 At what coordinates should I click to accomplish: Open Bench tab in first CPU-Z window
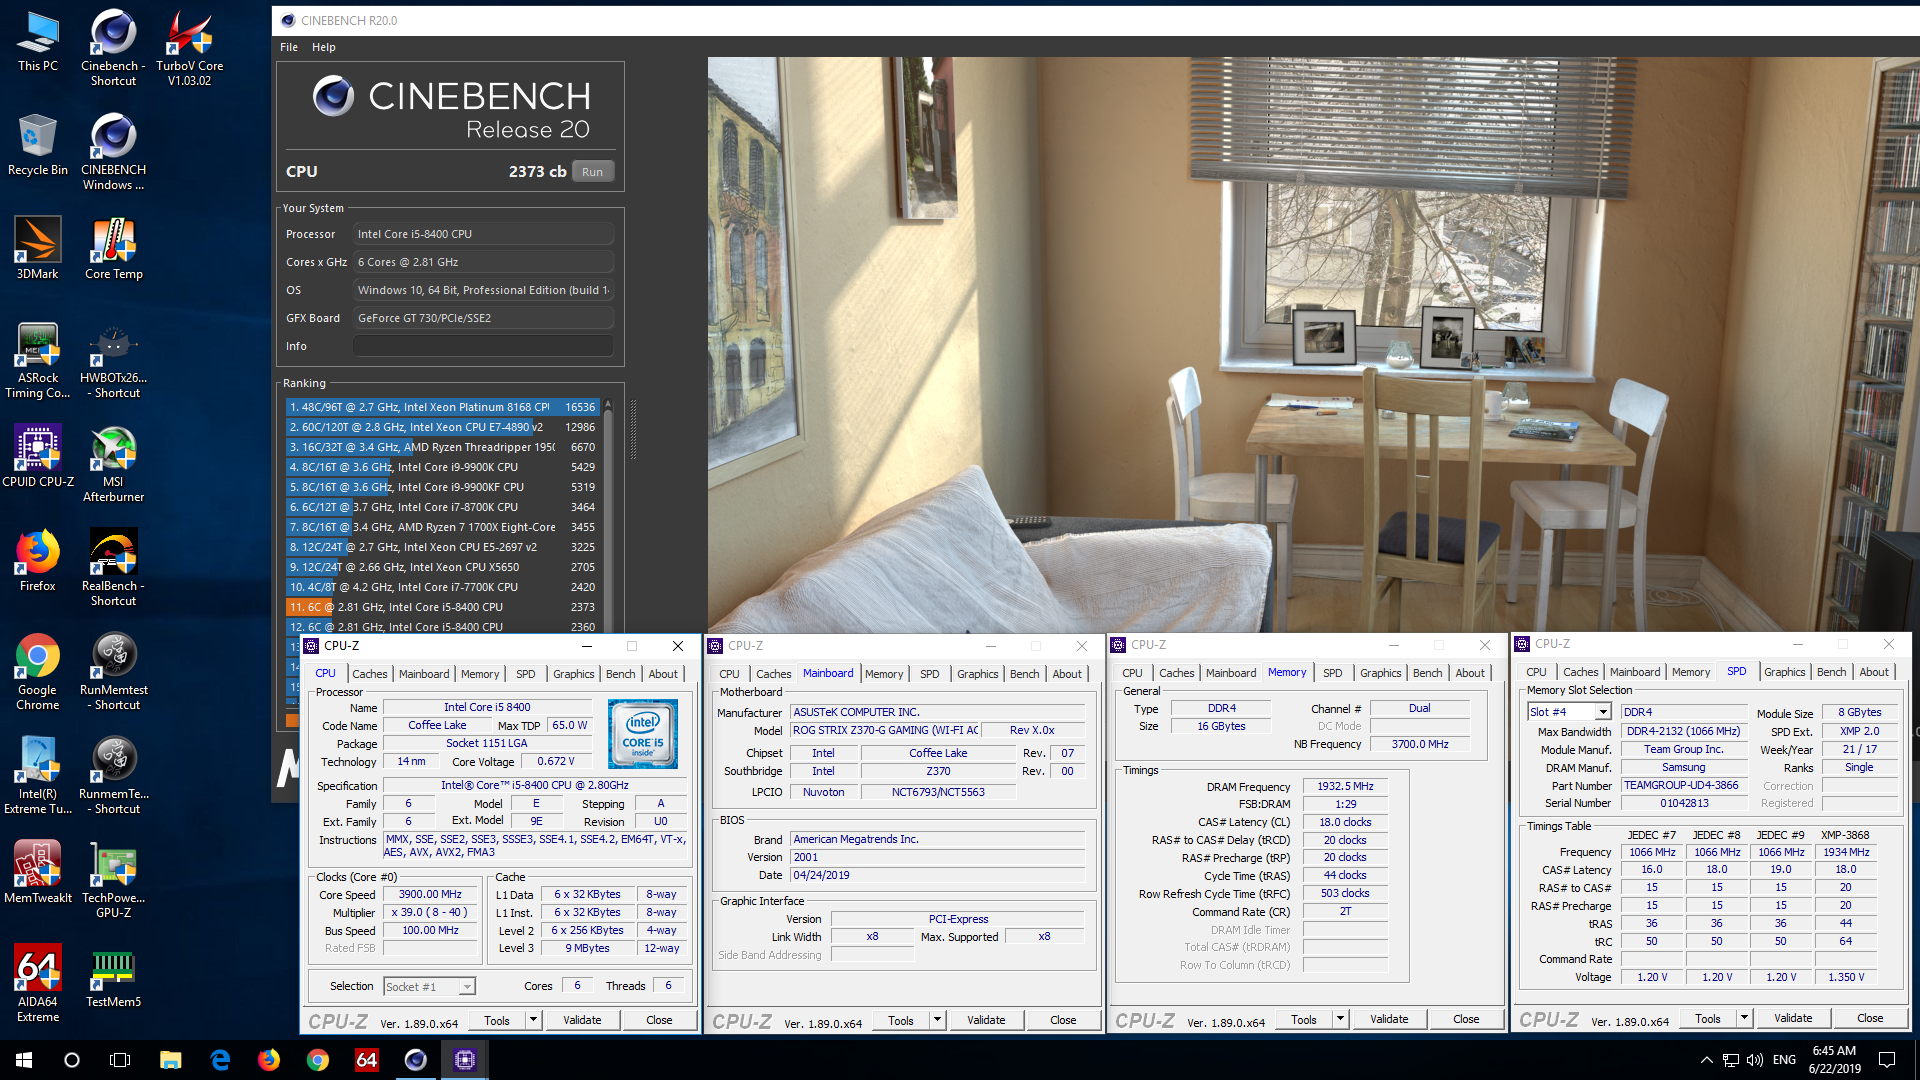[x=621, y=674]
